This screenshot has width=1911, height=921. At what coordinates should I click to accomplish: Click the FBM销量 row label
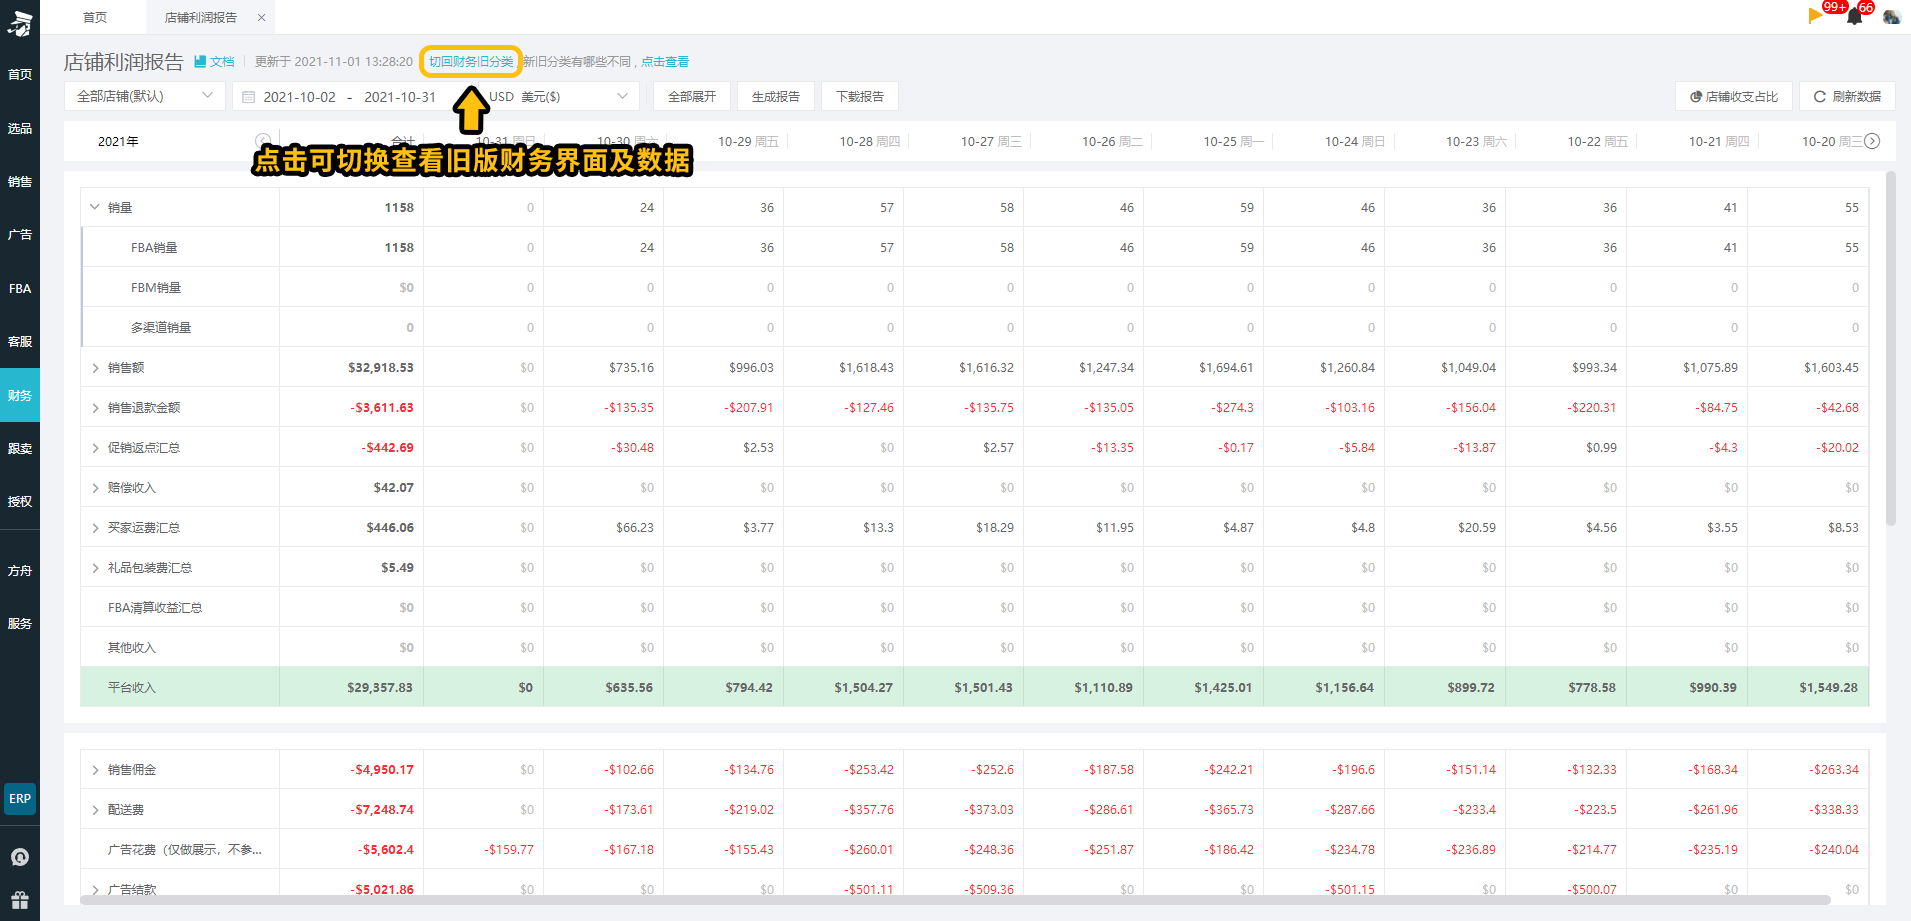point(156,287)
